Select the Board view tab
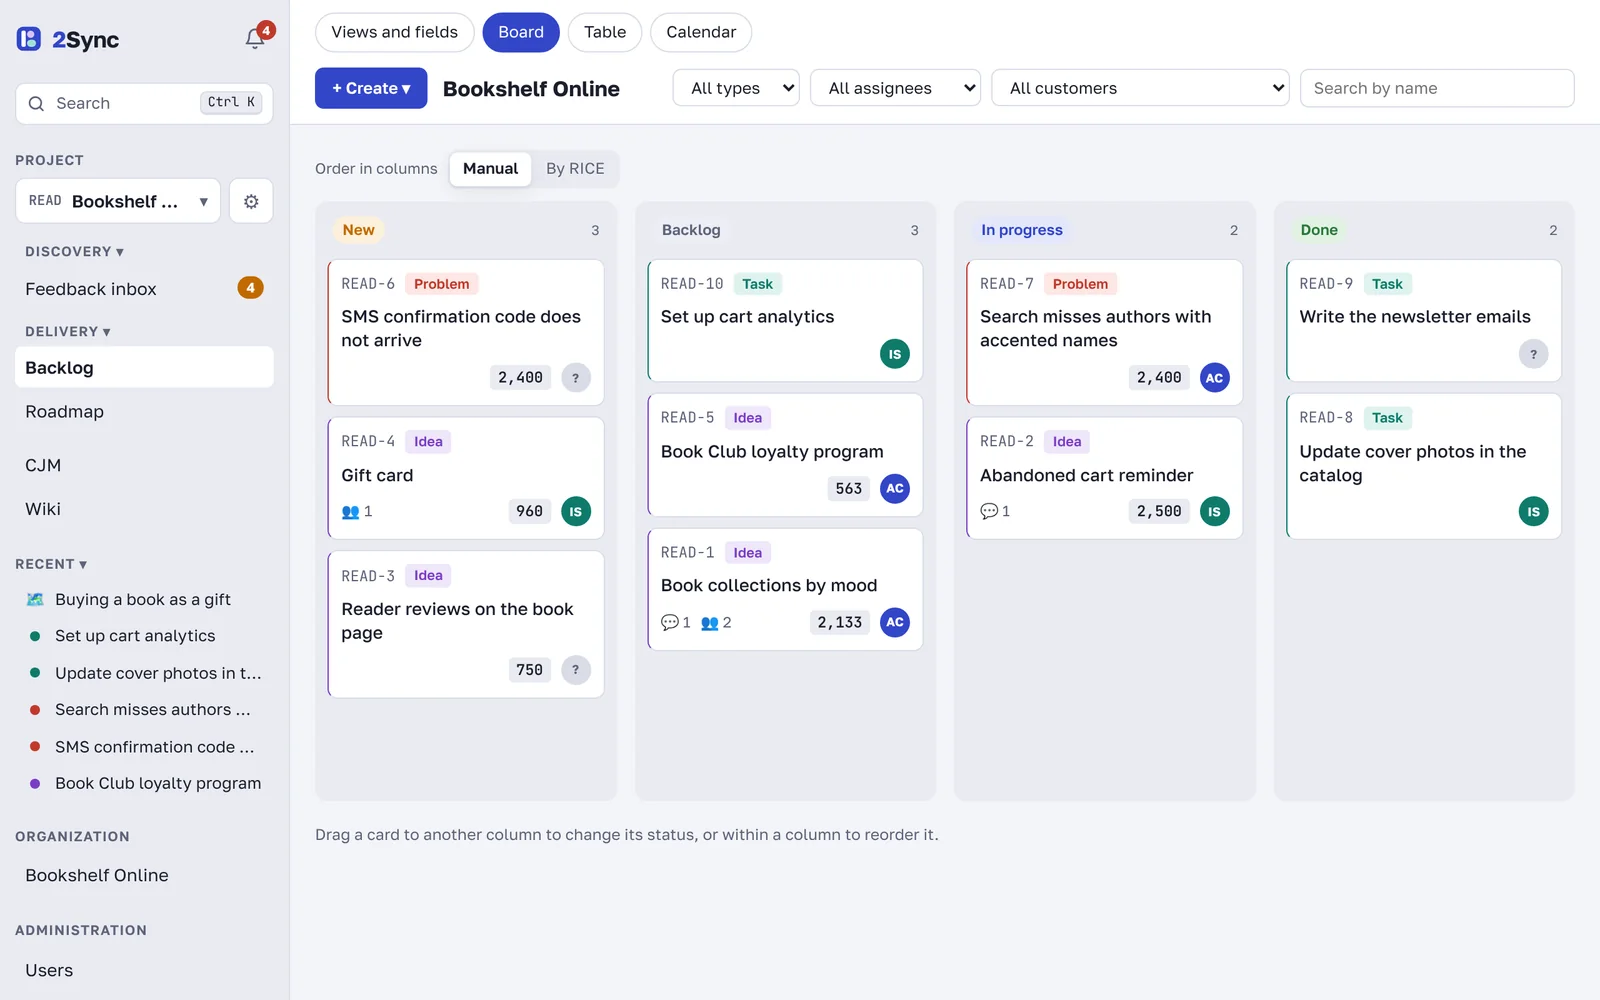Viewport: 1600px width, 1000px height. pyautogui.click(x=521, y=32)
